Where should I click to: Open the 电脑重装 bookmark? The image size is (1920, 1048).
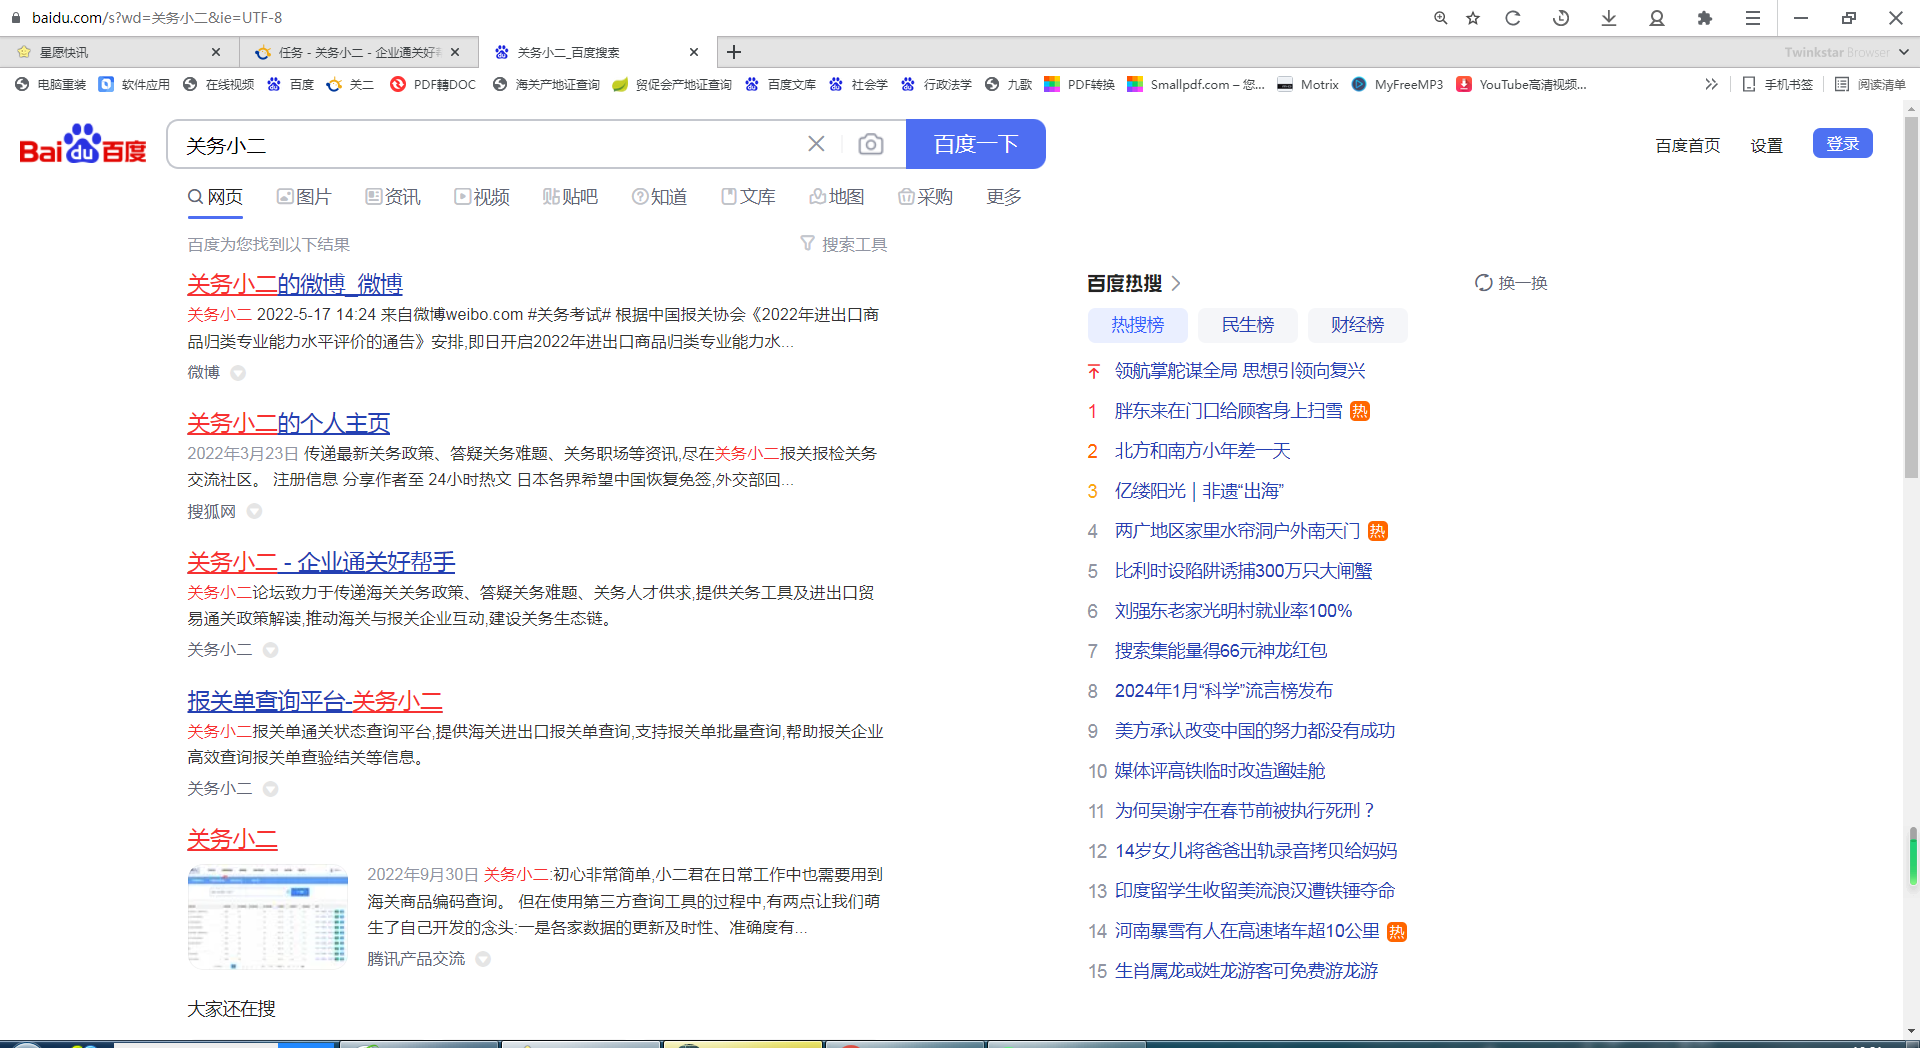click(51, 84)
